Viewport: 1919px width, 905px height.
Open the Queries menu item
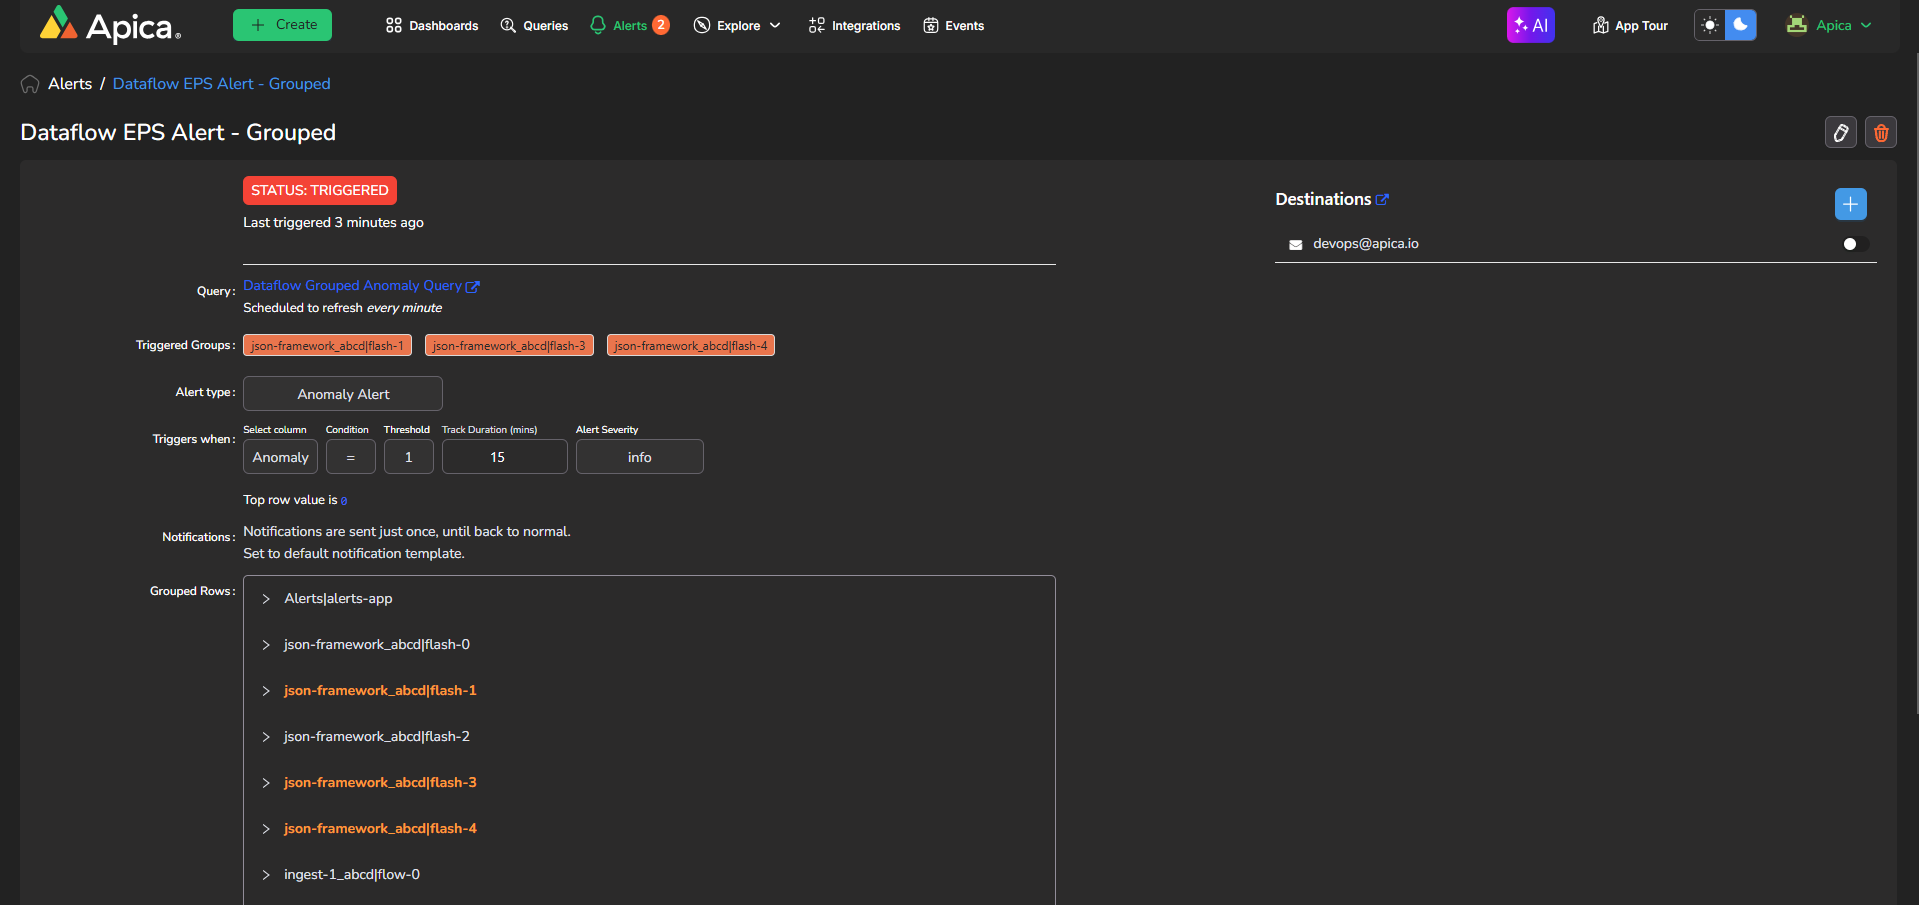(x=534, y=25)
